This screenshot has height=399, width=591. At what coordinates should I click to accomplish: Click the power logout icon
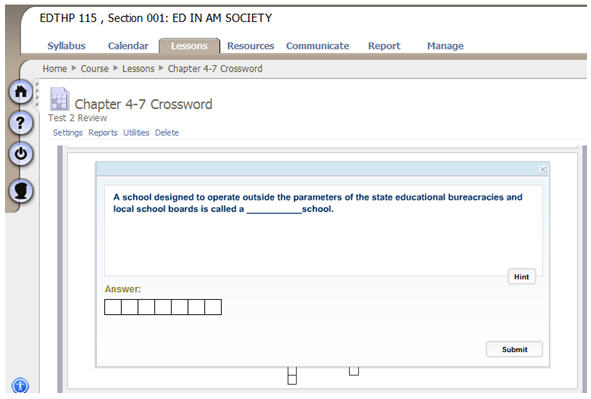pyautogui.click(x=21, y=154)
